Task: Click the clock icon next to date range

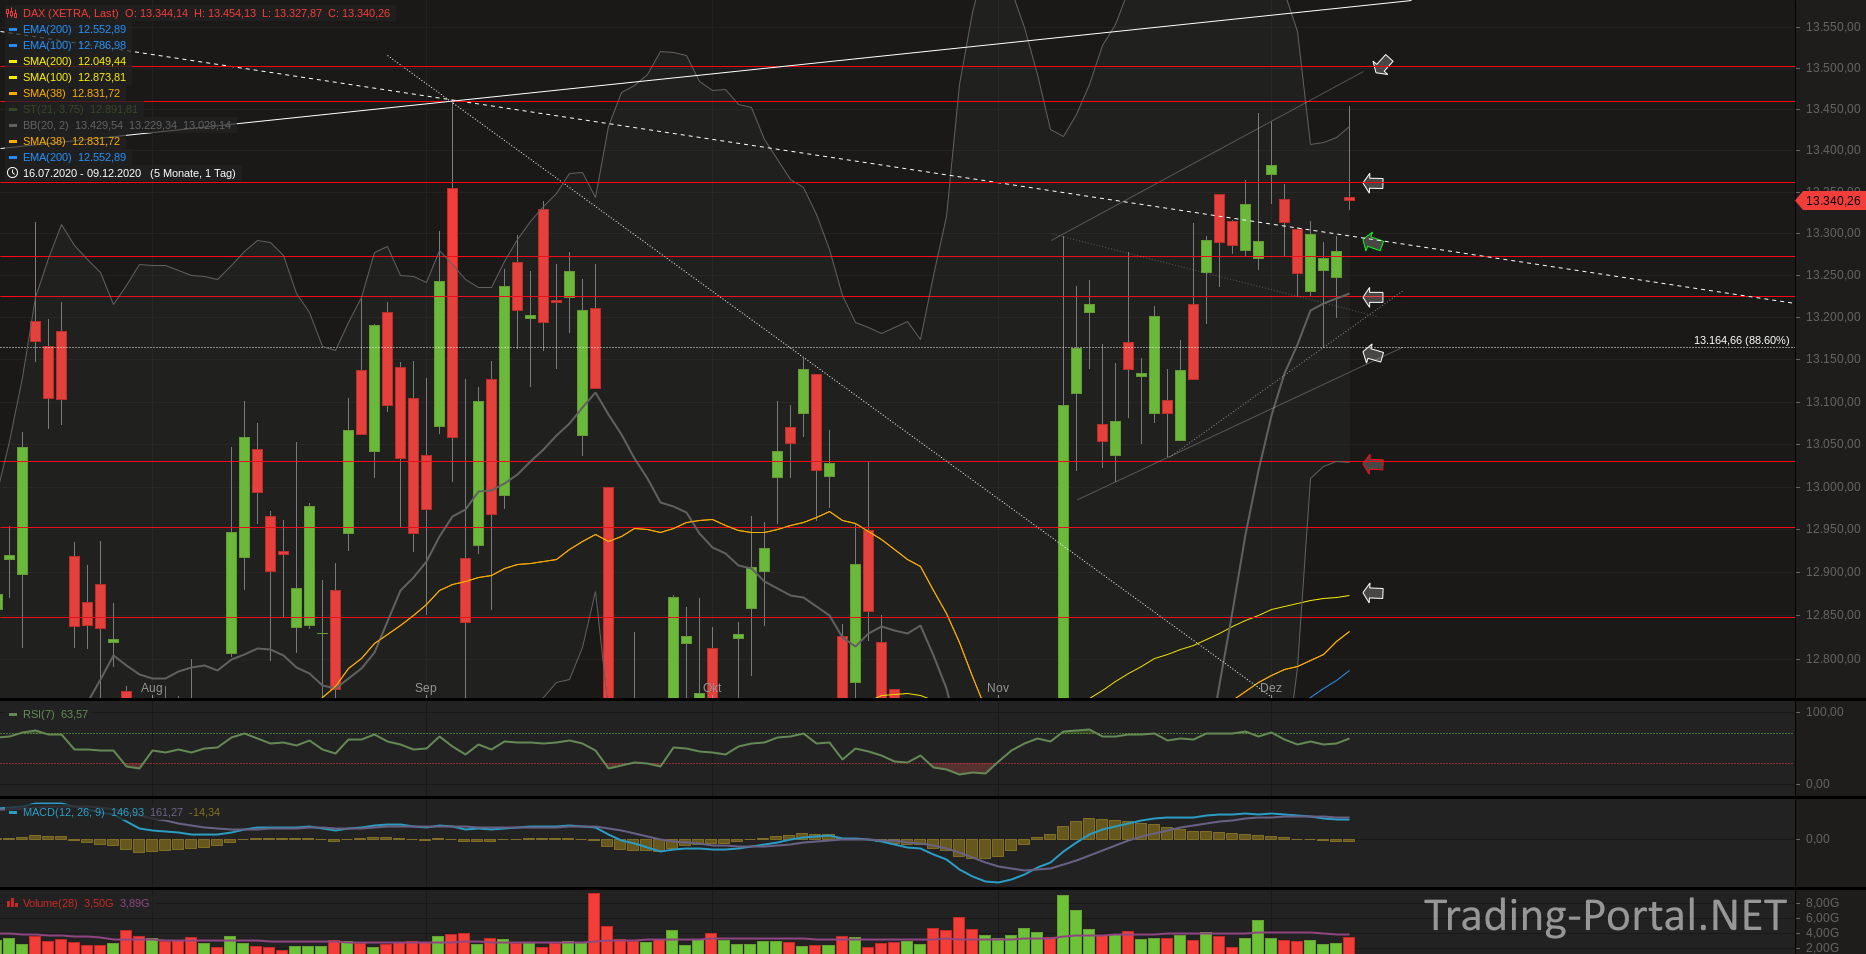Action: (x=12, y=173)
